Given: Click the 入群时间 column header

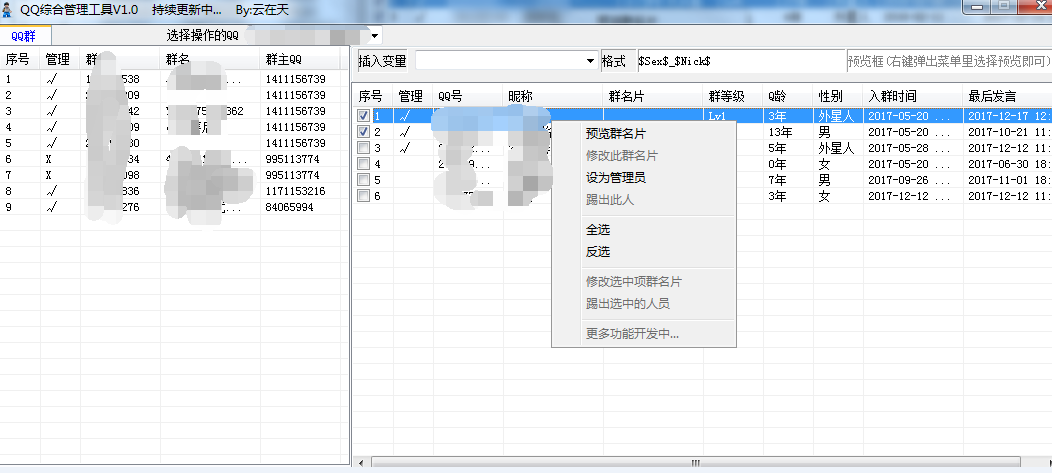Looking at the screenshot, I should coord(913,97).
